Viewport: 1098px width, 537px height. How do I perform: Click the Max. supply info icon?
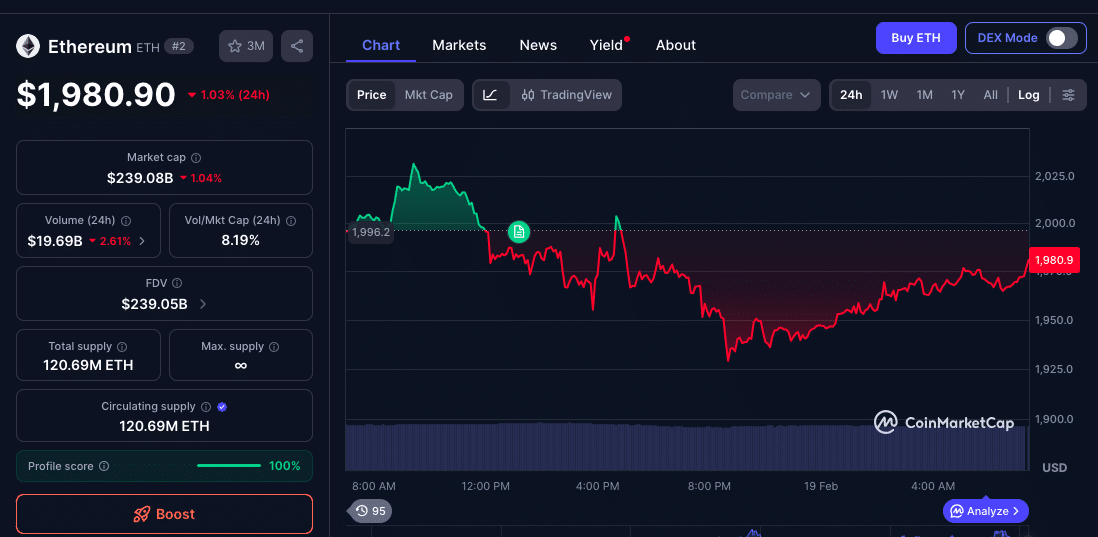(274, 347)
